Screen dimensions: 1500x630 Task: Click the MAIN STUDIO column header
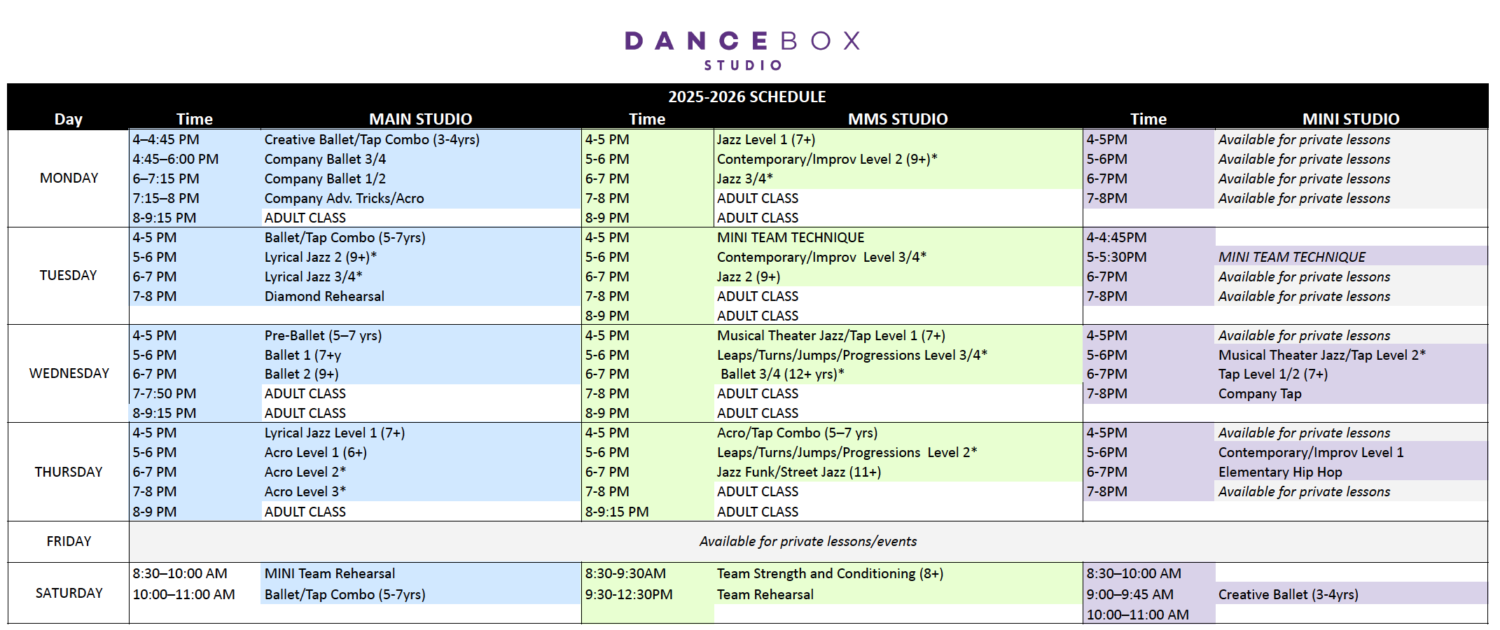[420, 119]
